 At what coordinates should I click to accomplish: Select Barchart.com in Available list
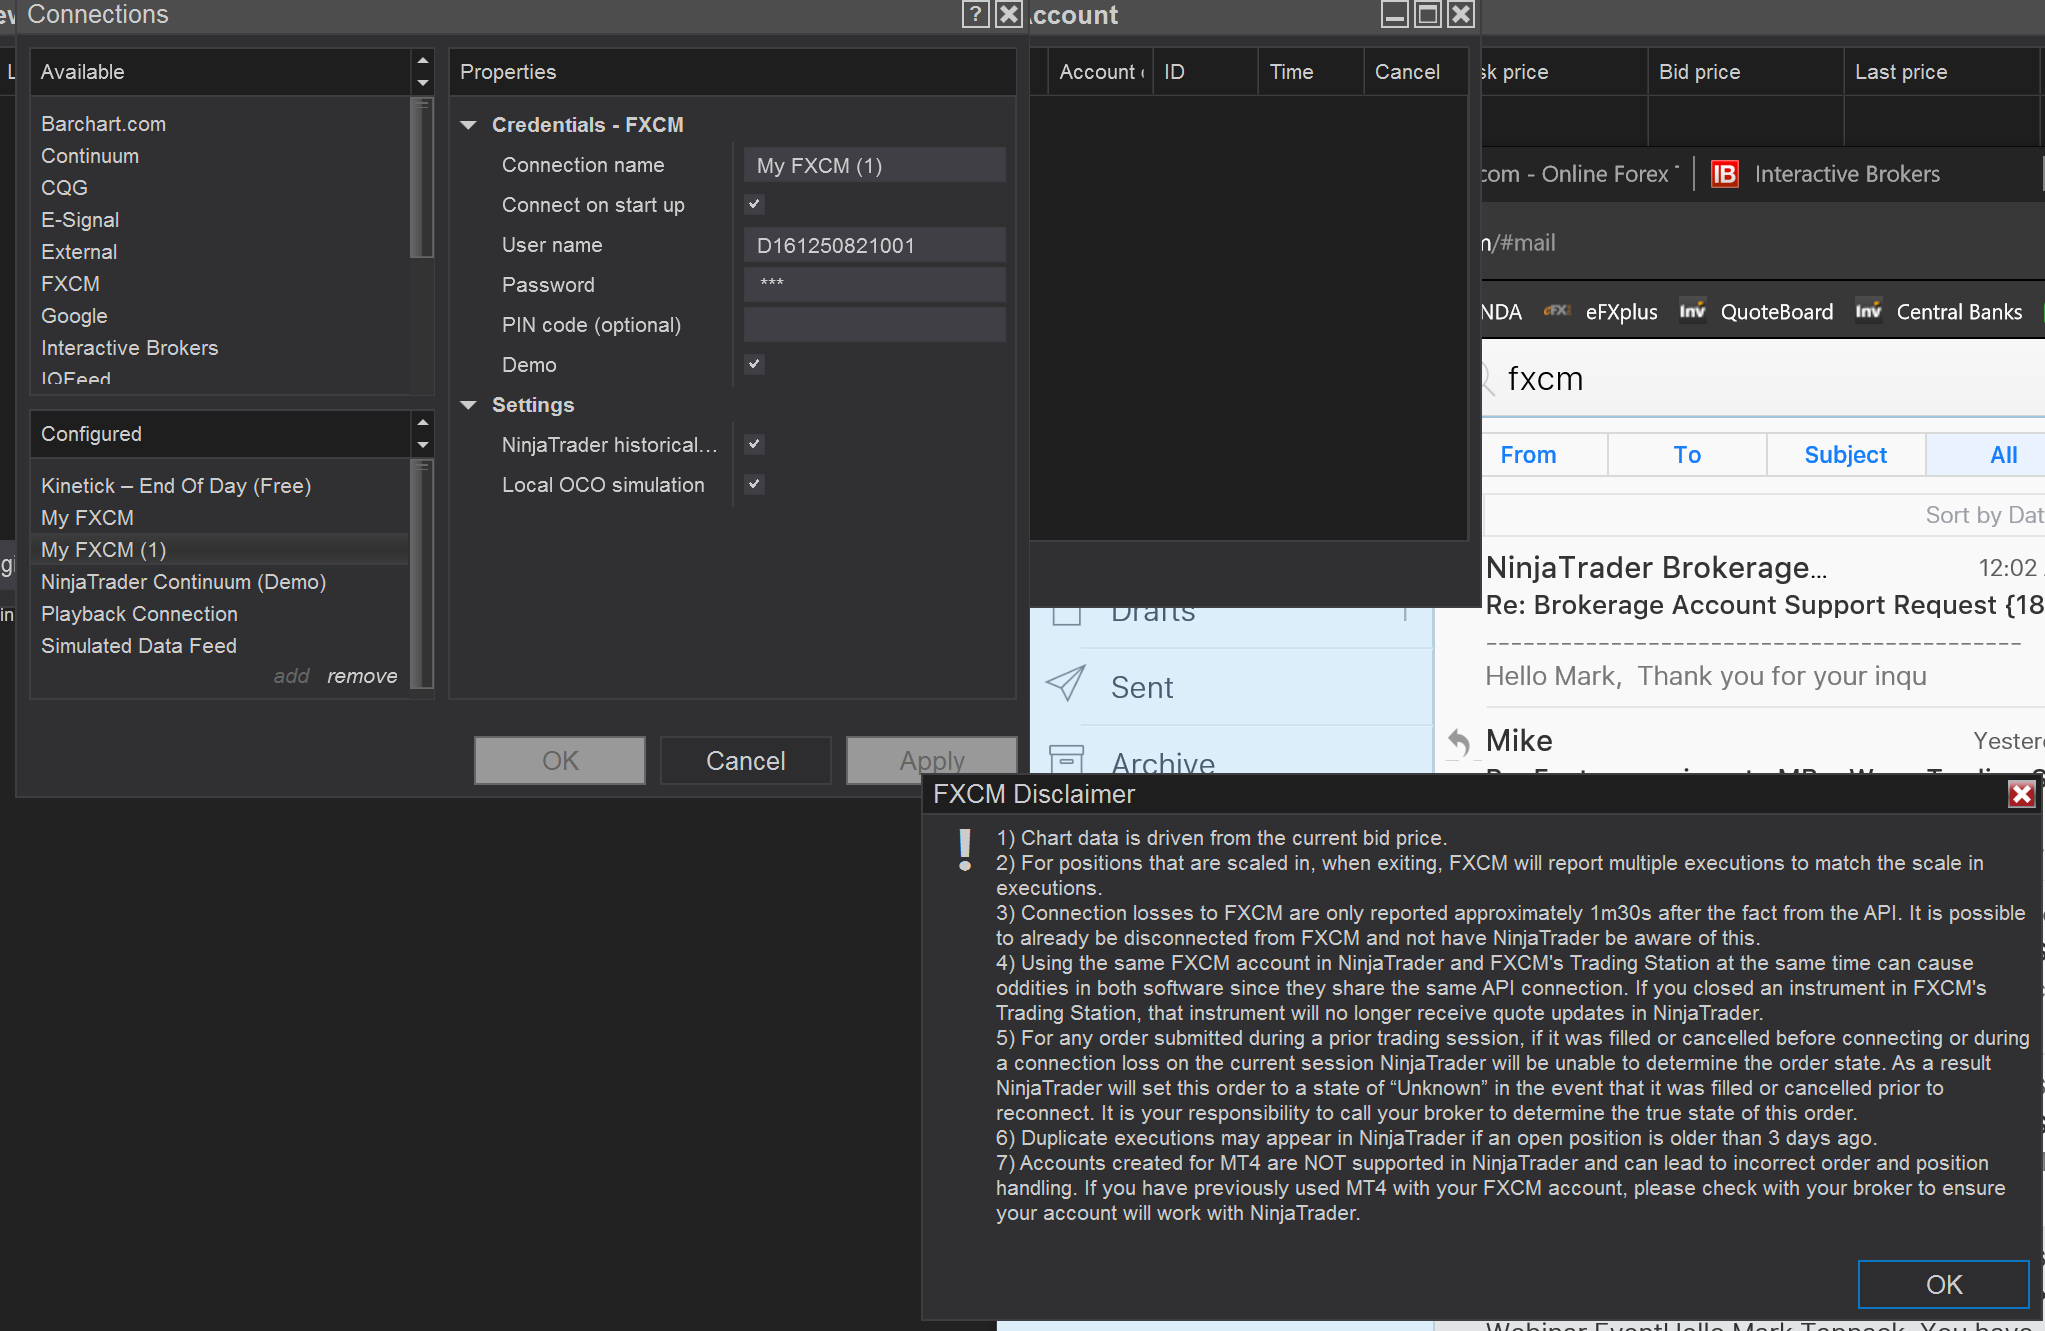pos(103,124)
